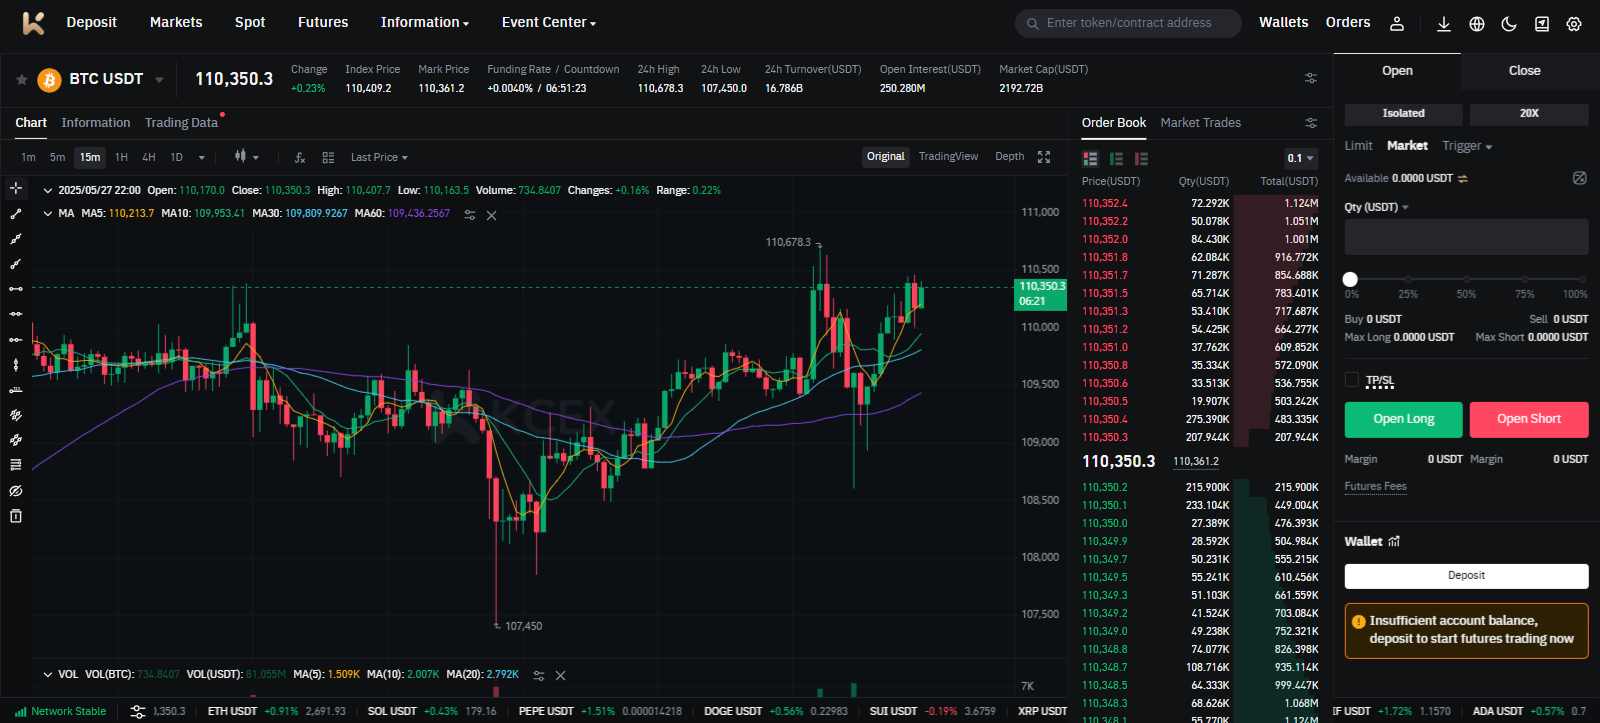This screenshot has width=1600, height=723.
Task: Switch to the Close position tab
Action: coord(1524,71)
